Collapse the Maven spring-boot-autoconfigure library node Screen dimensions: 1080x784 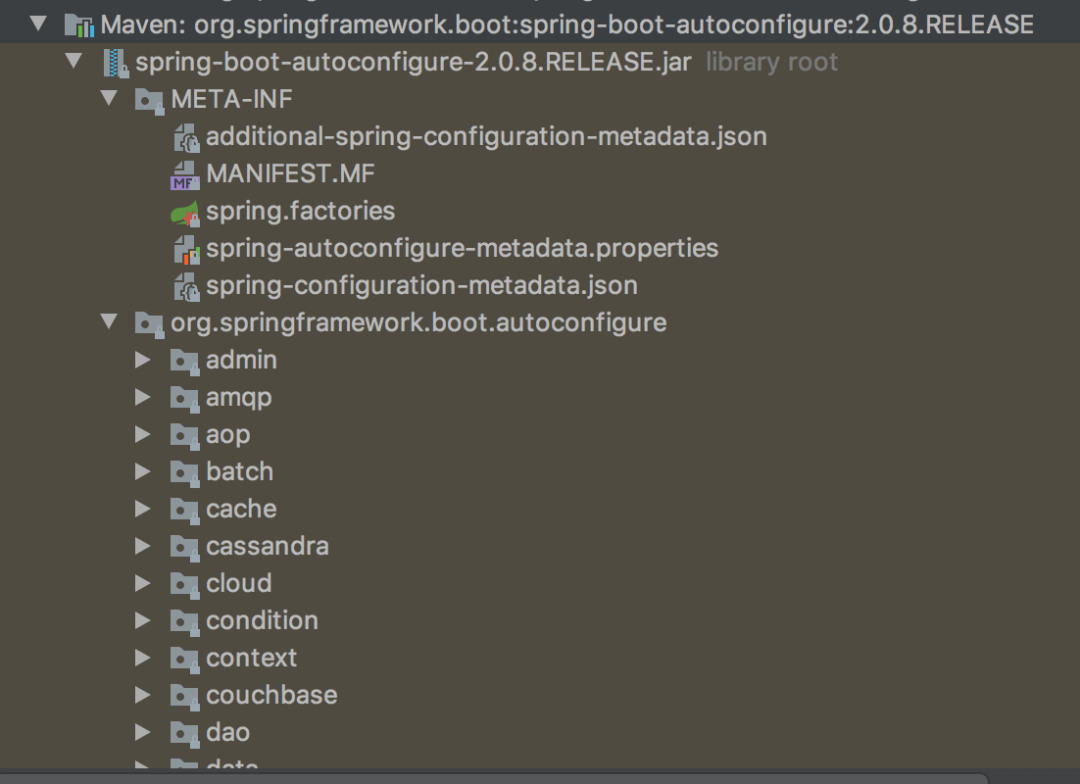coord(39,23)
